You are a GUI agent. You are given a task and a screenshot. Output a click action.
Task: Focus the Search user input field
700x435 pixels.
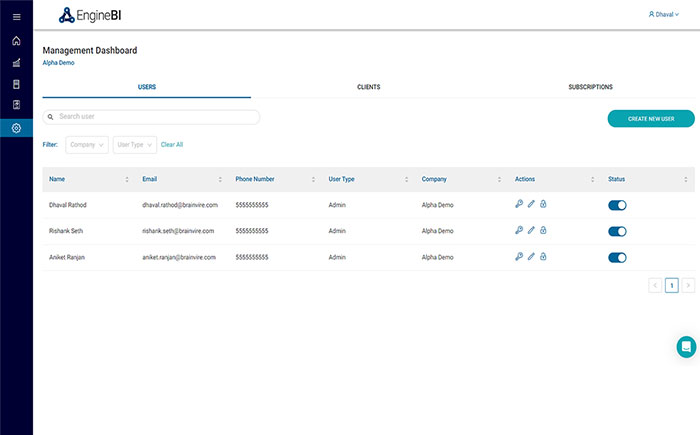151,117
